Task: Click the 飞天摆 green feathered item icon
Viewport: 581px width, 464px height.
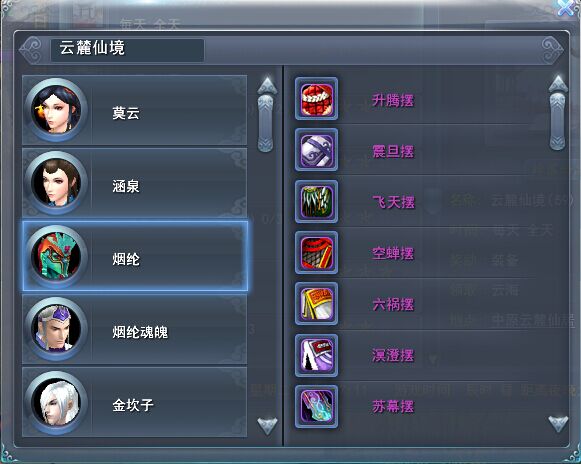Action: pos(316,201)
